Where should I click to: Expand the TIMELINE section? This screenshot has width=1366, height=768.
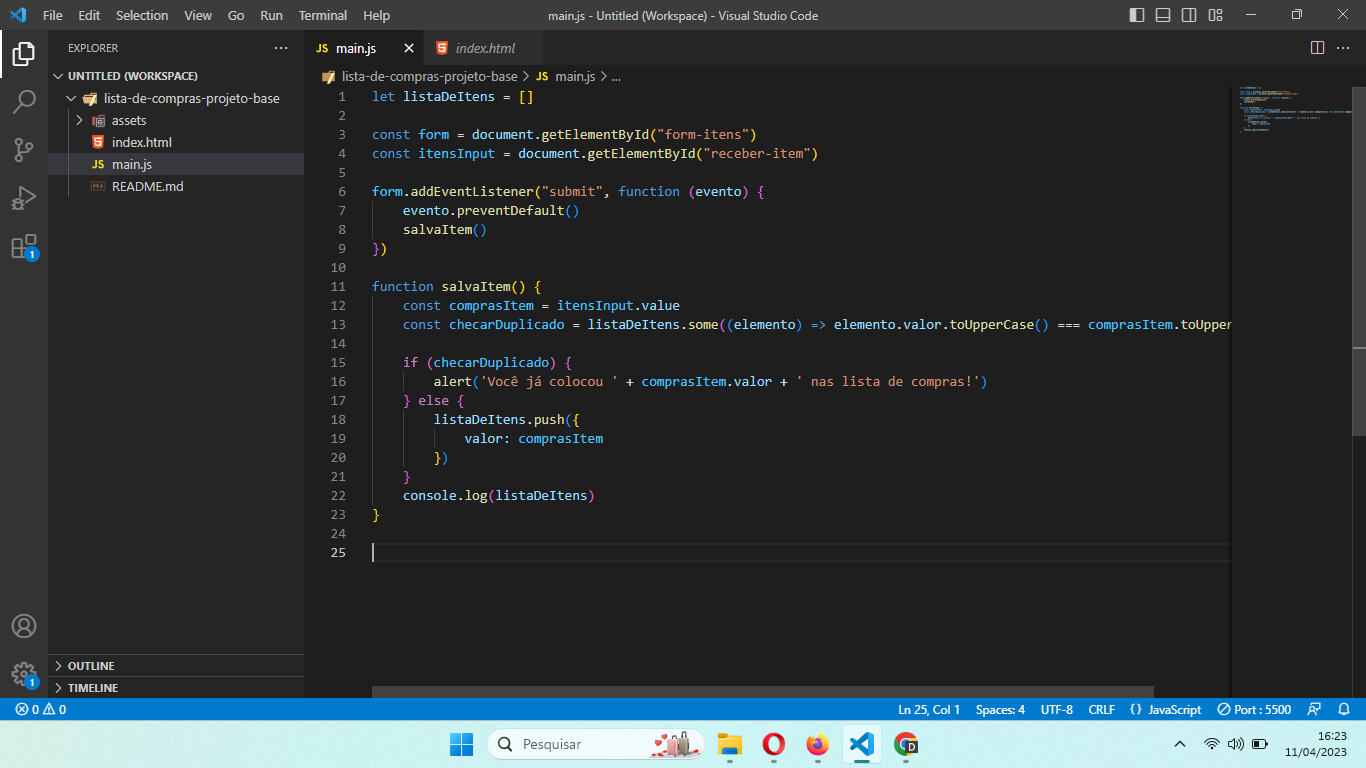(x=176, y=688)
